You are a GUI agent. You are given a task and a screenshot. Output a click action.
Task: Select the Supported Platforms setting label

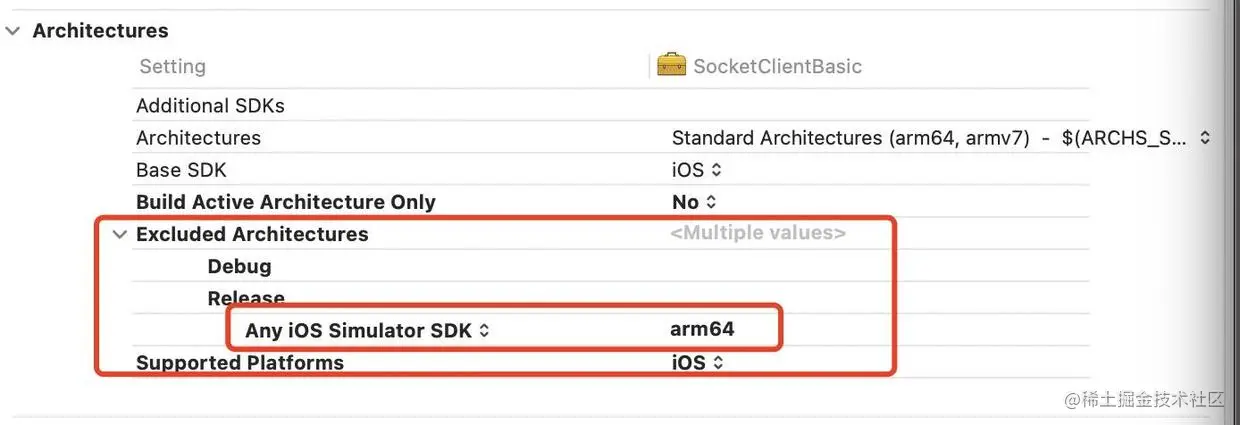[239, 362]
